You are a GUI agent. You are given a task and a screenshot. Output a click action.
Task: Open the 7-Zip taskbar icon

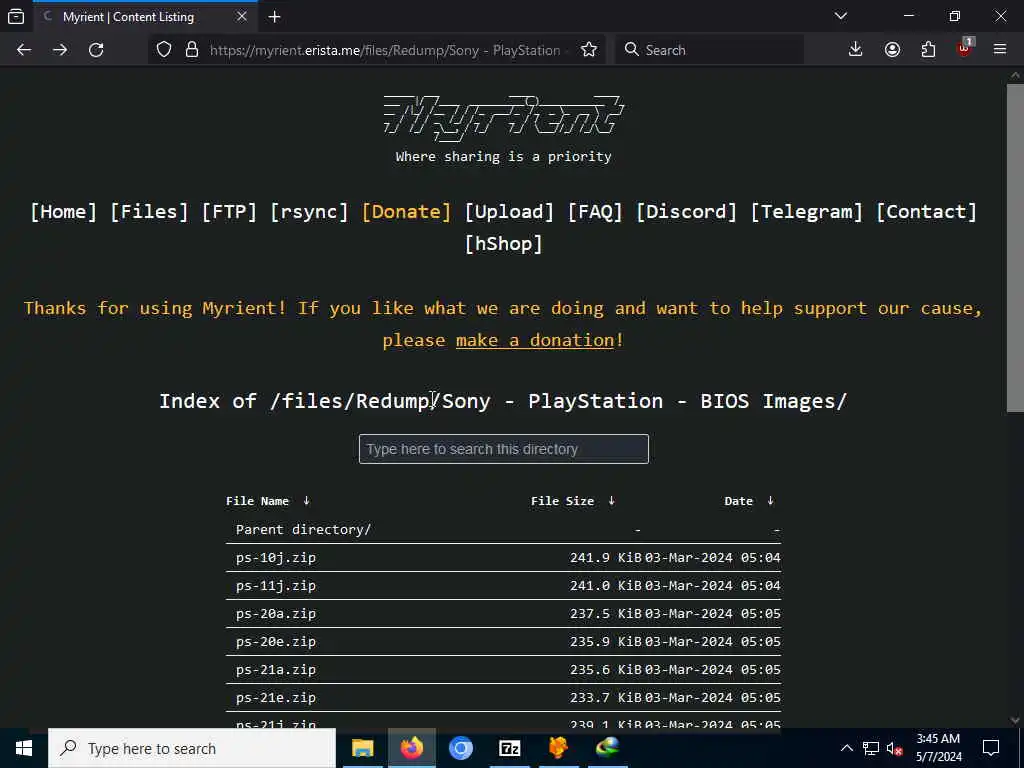(509, 748)
